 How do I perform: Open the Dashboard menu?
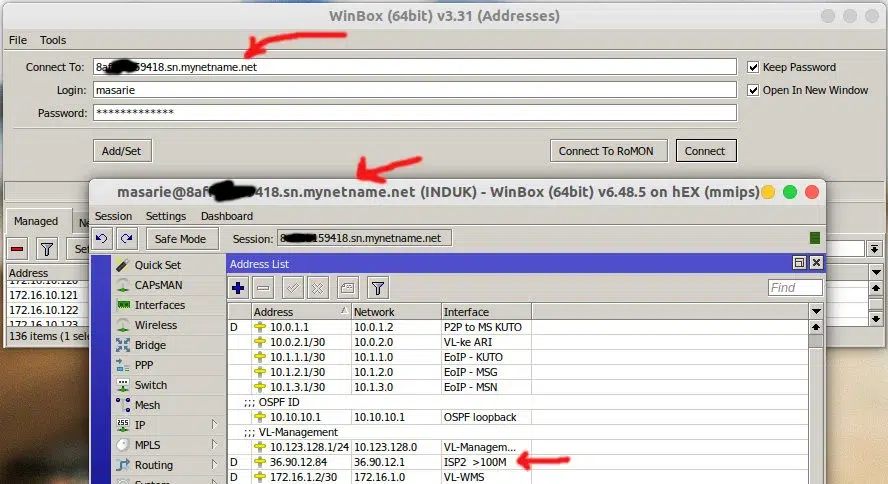coord(227,216)
